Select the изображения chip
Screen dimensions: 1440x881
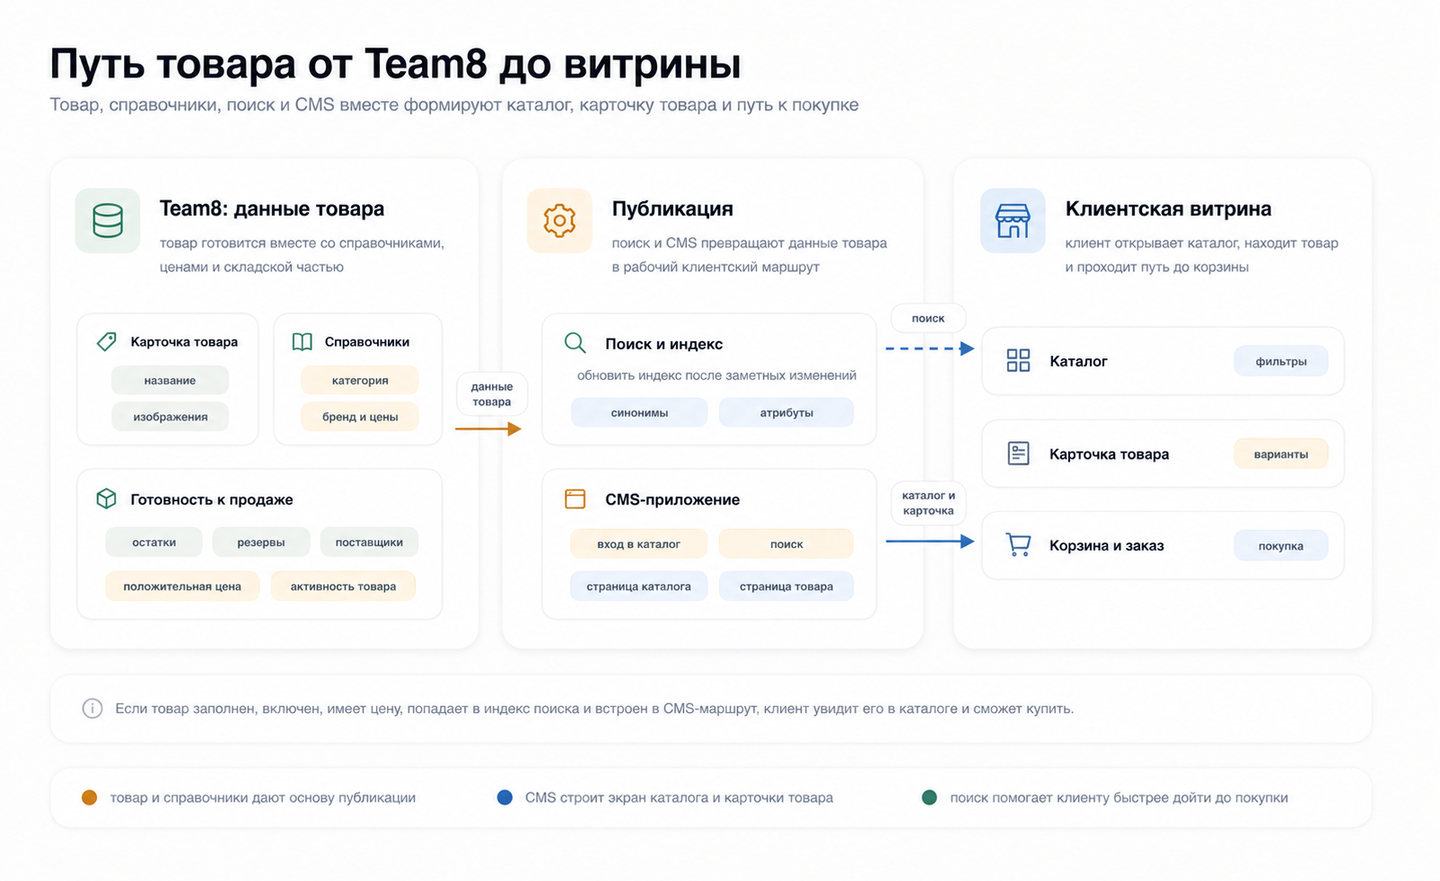170,416
